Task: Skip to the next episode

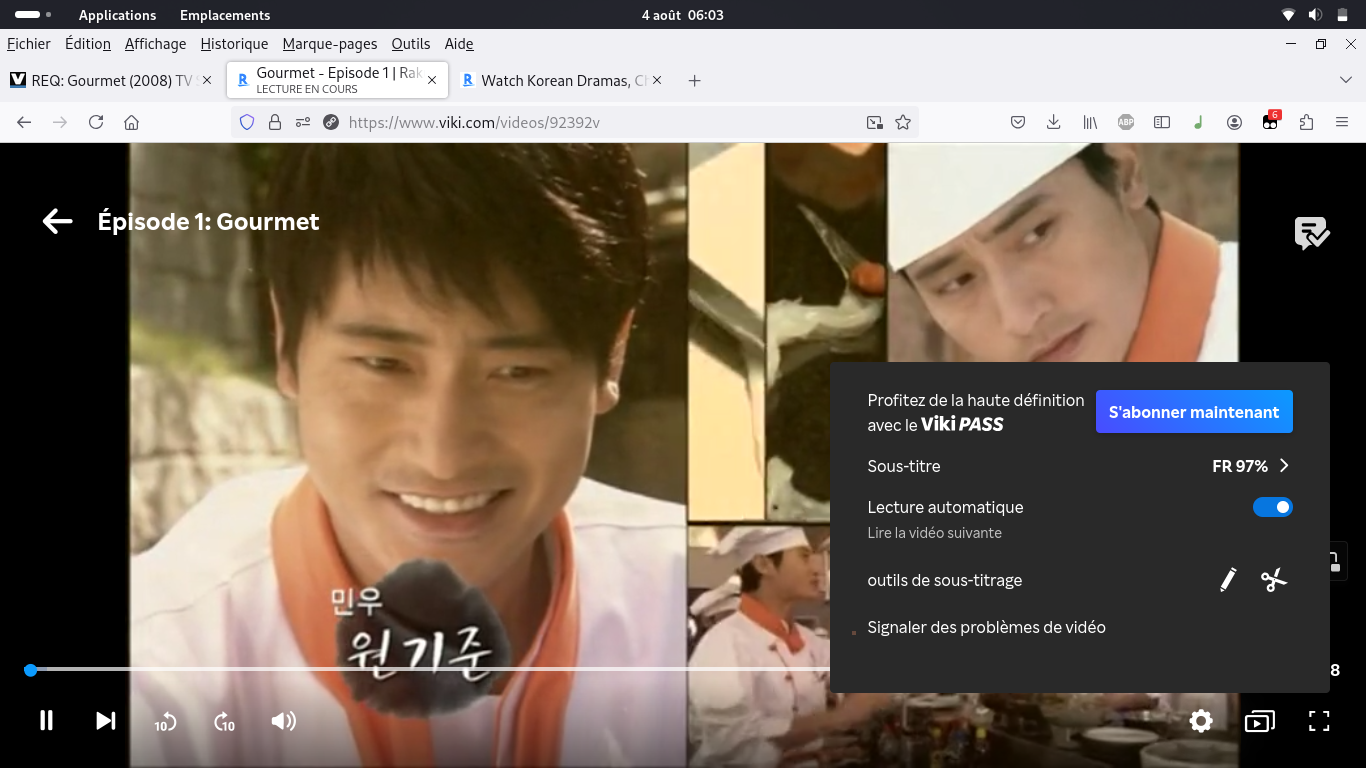Action: tap(105, 721)
